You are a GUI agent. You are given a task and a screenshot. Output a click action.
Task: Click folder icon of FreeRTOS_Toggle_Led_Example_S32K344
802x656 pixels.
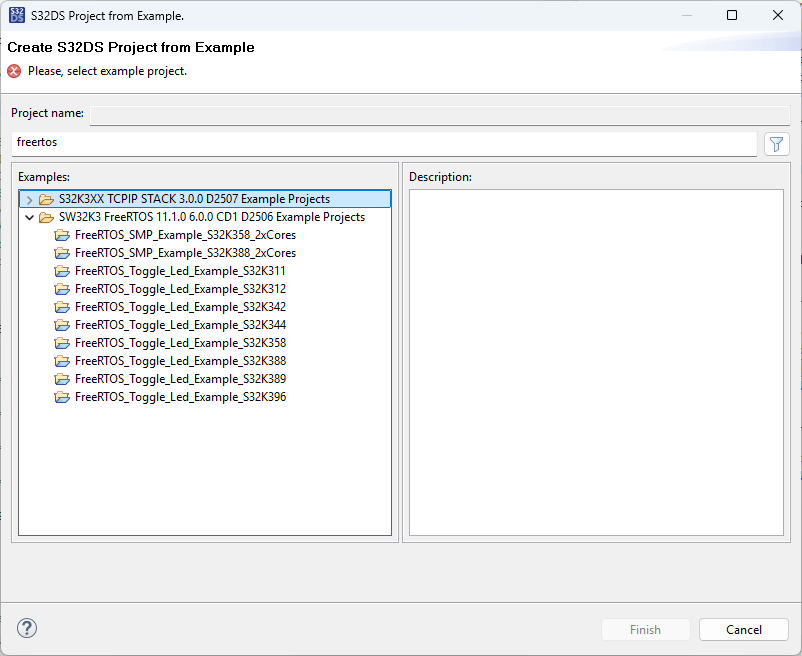pyautogui.click(x=62, y=325)
